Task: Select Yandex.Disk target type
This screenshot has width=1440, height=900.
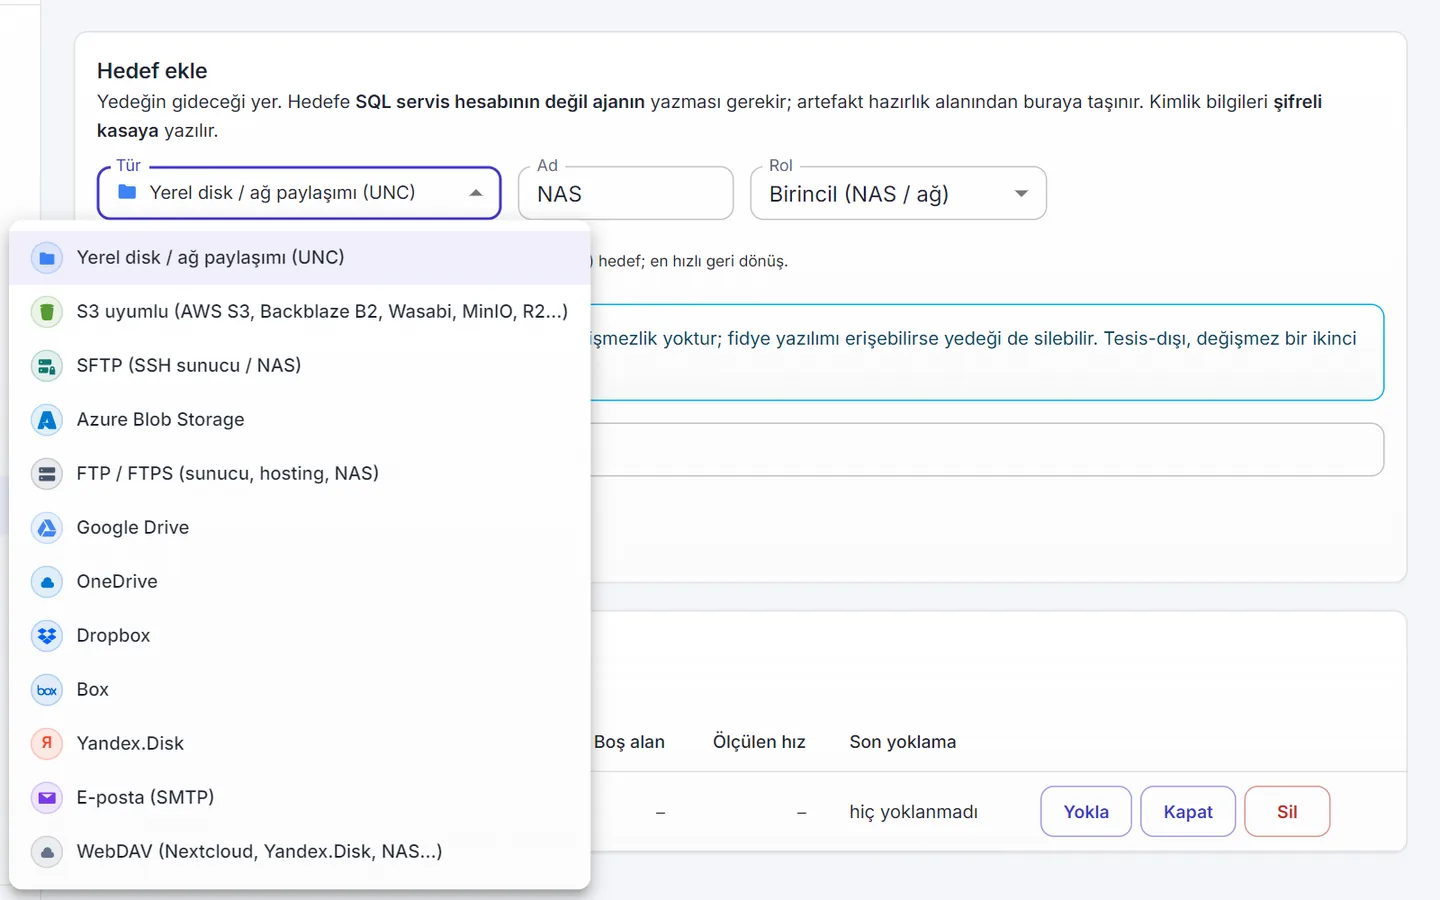Action: pos(300,744)
